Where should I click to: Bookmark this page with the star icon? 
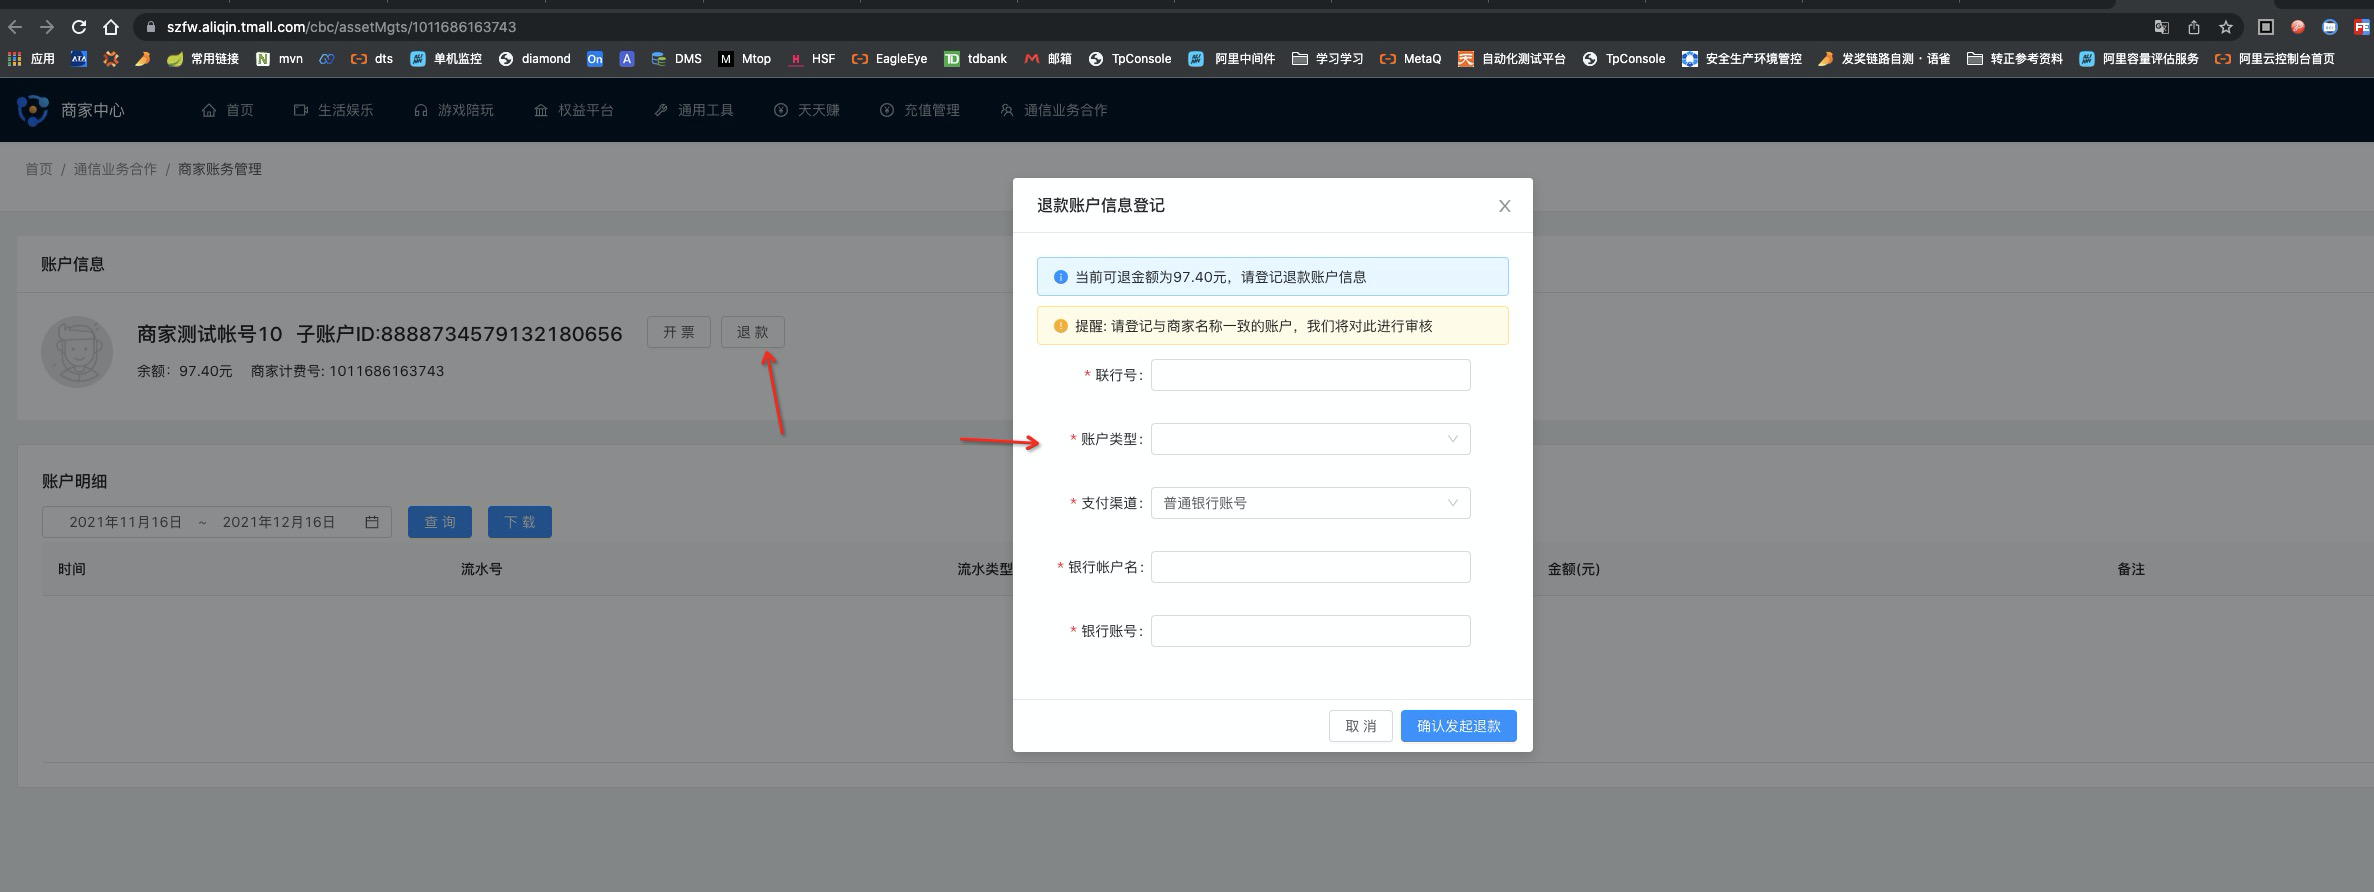click(x=2225, y=27)
